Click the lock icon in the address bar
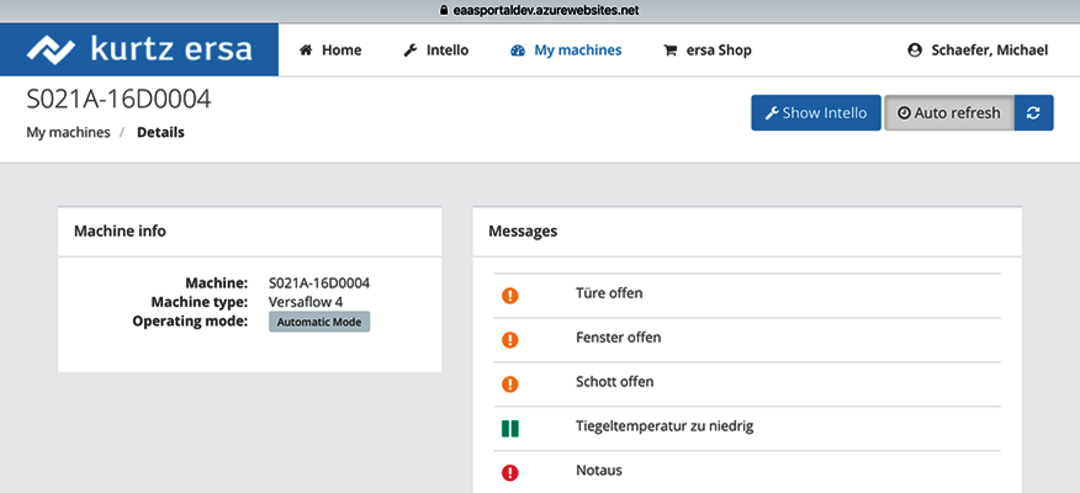The width and height of the screenshot is (1080, 493). (444, 11)
